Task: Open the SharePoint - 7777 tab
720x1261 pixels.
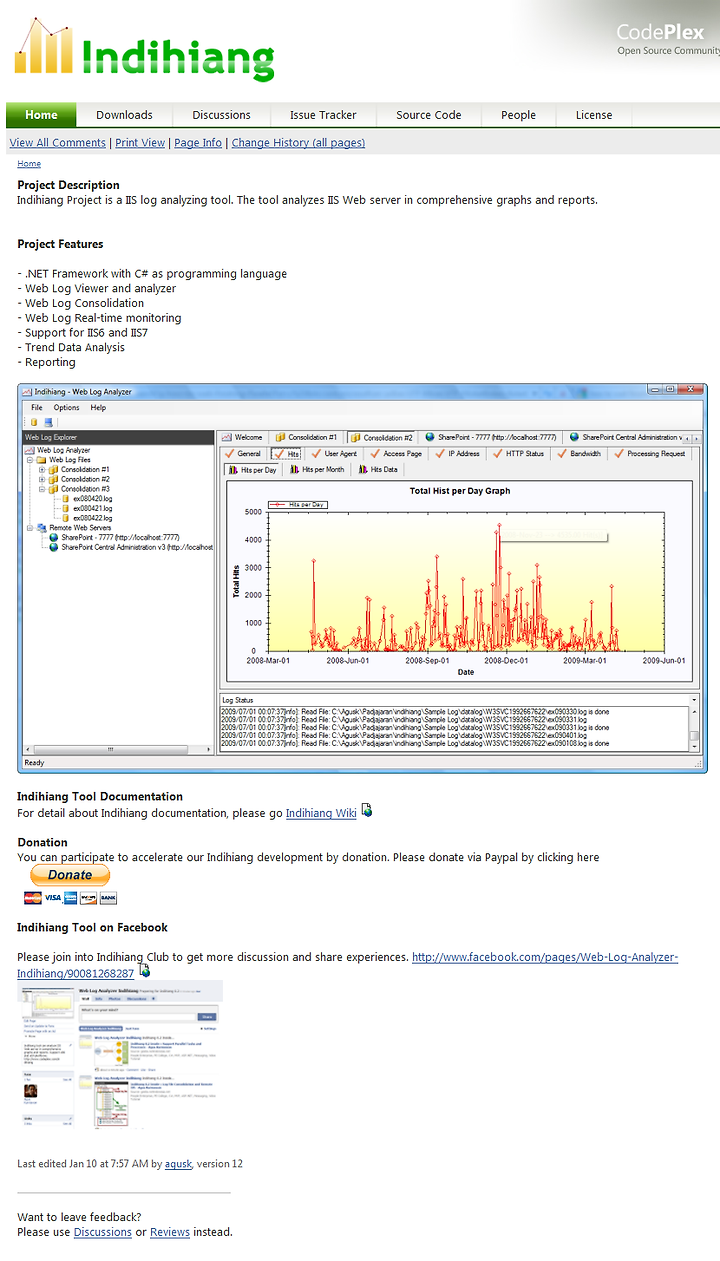Action: coord(491,437)
